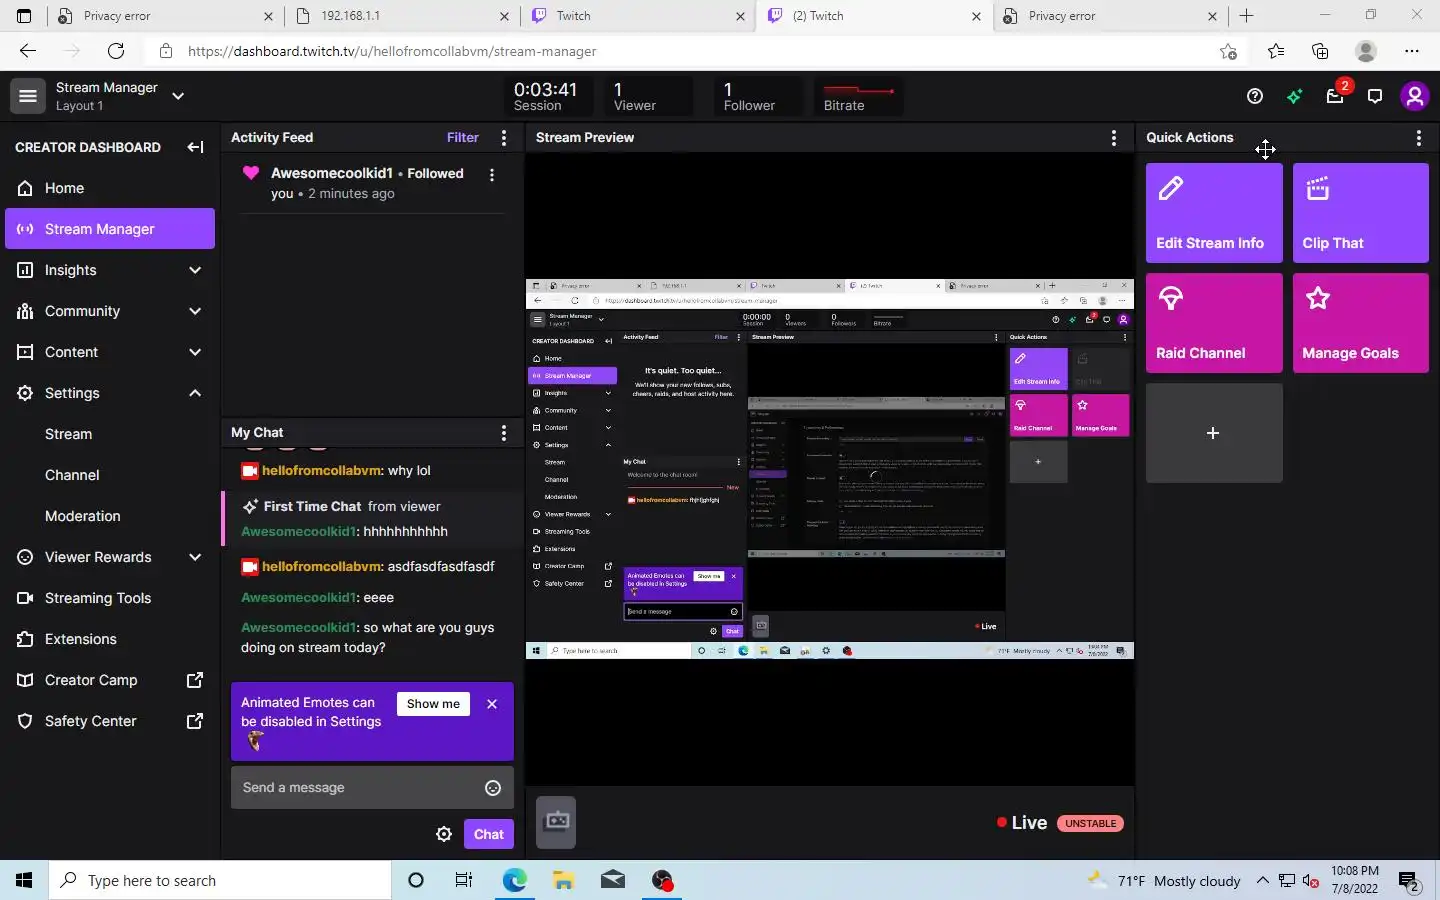Click the Send a message input
The height and width of the screenshot is (900, 1440).
pyautogui.click(x=372, y=788)
